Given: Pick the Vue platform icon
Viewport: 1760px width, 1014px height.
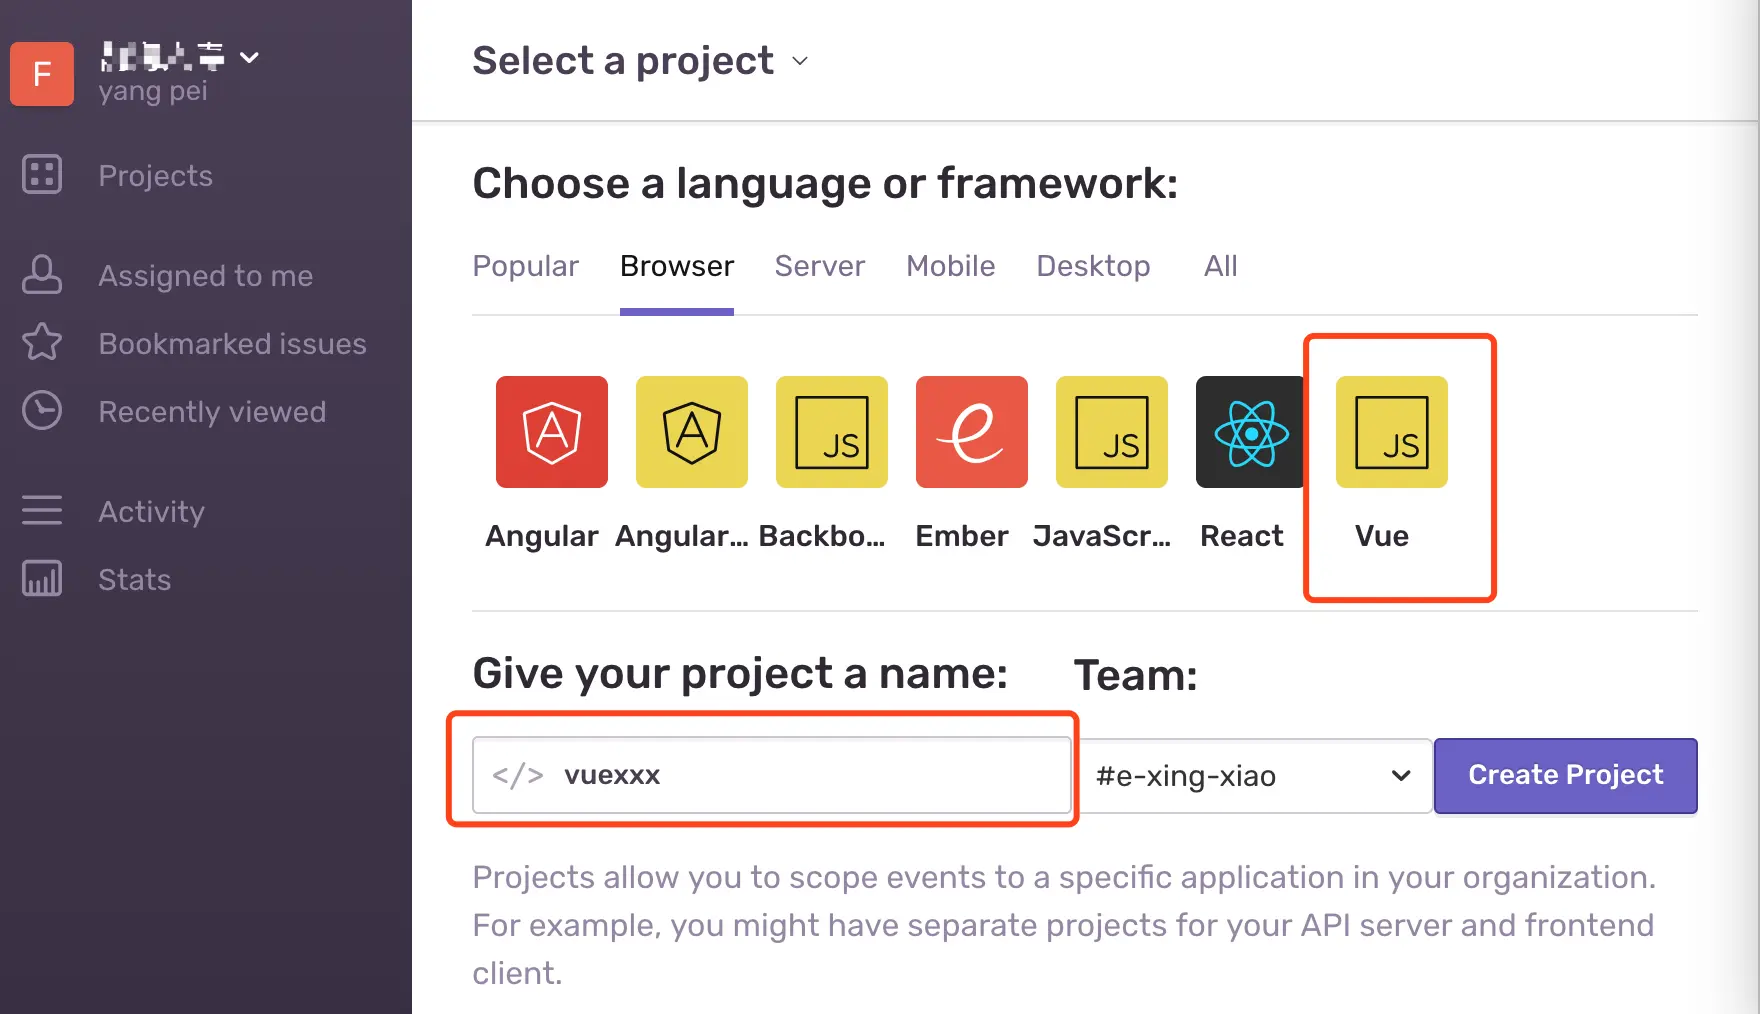Looking at the screenshot, I should click(1392, 432).
